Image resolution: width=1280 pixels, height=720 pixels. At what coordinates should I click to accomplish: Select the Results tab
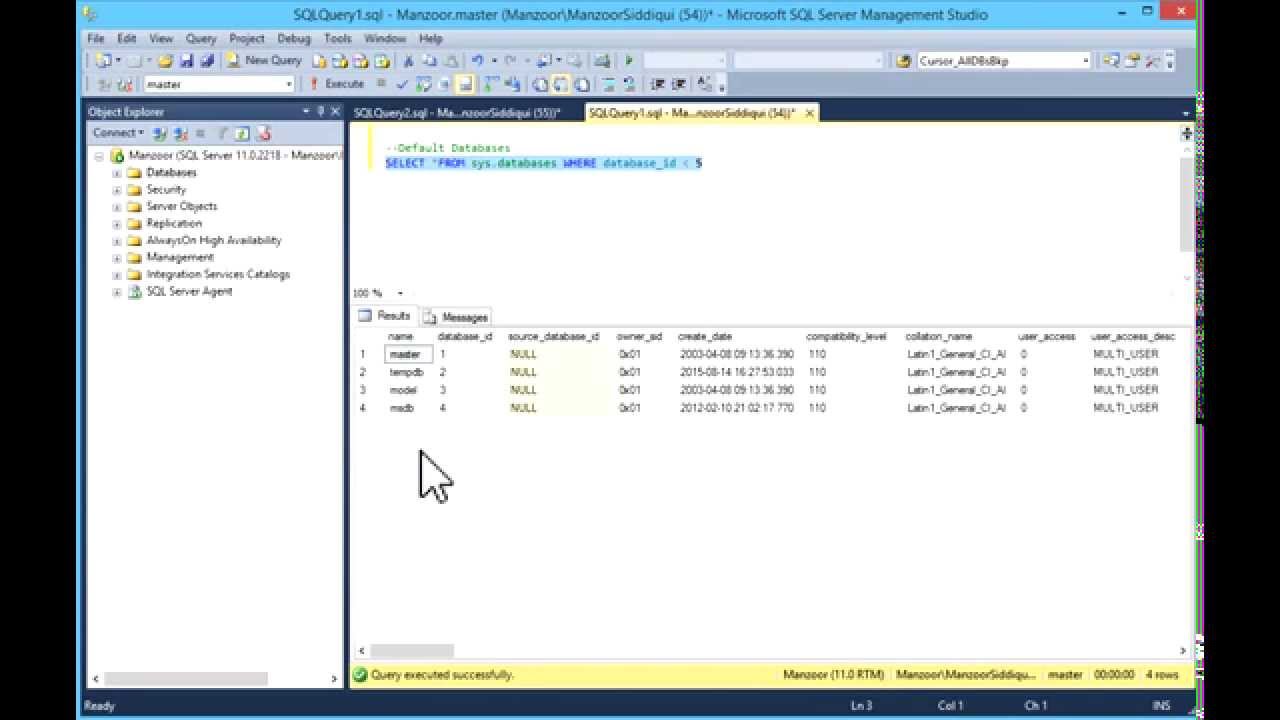(386, 316)
